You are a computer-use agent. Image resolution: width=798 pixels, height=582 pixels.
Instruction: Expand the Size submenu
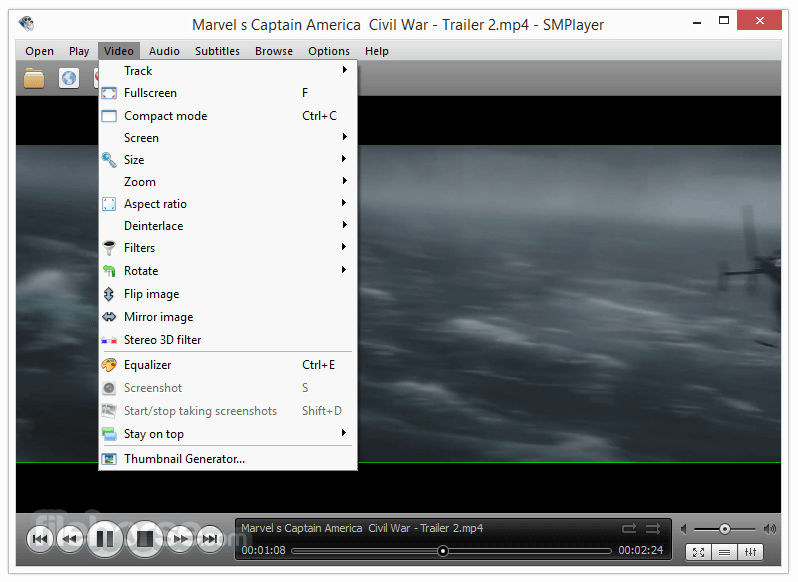(228, 160)
